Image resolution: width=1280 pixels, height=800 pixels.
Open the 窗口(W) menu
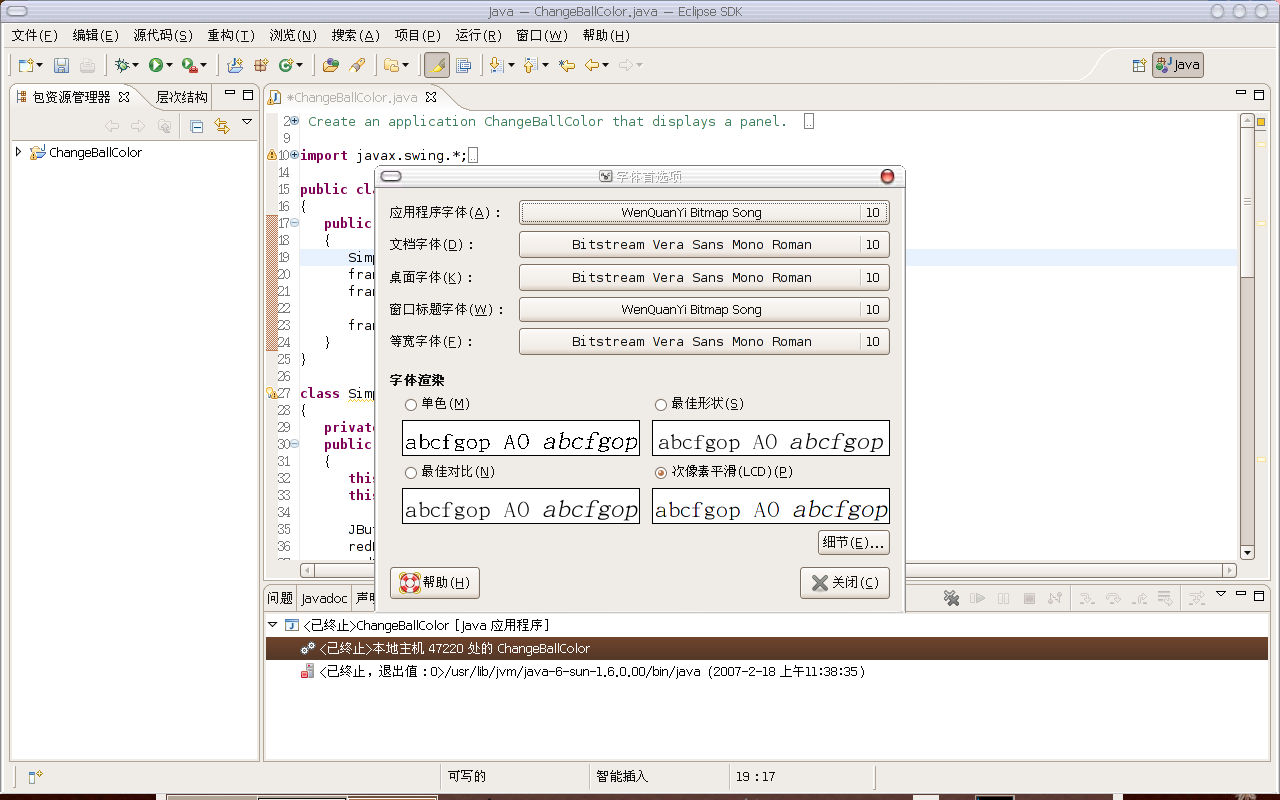click(542, 35)
